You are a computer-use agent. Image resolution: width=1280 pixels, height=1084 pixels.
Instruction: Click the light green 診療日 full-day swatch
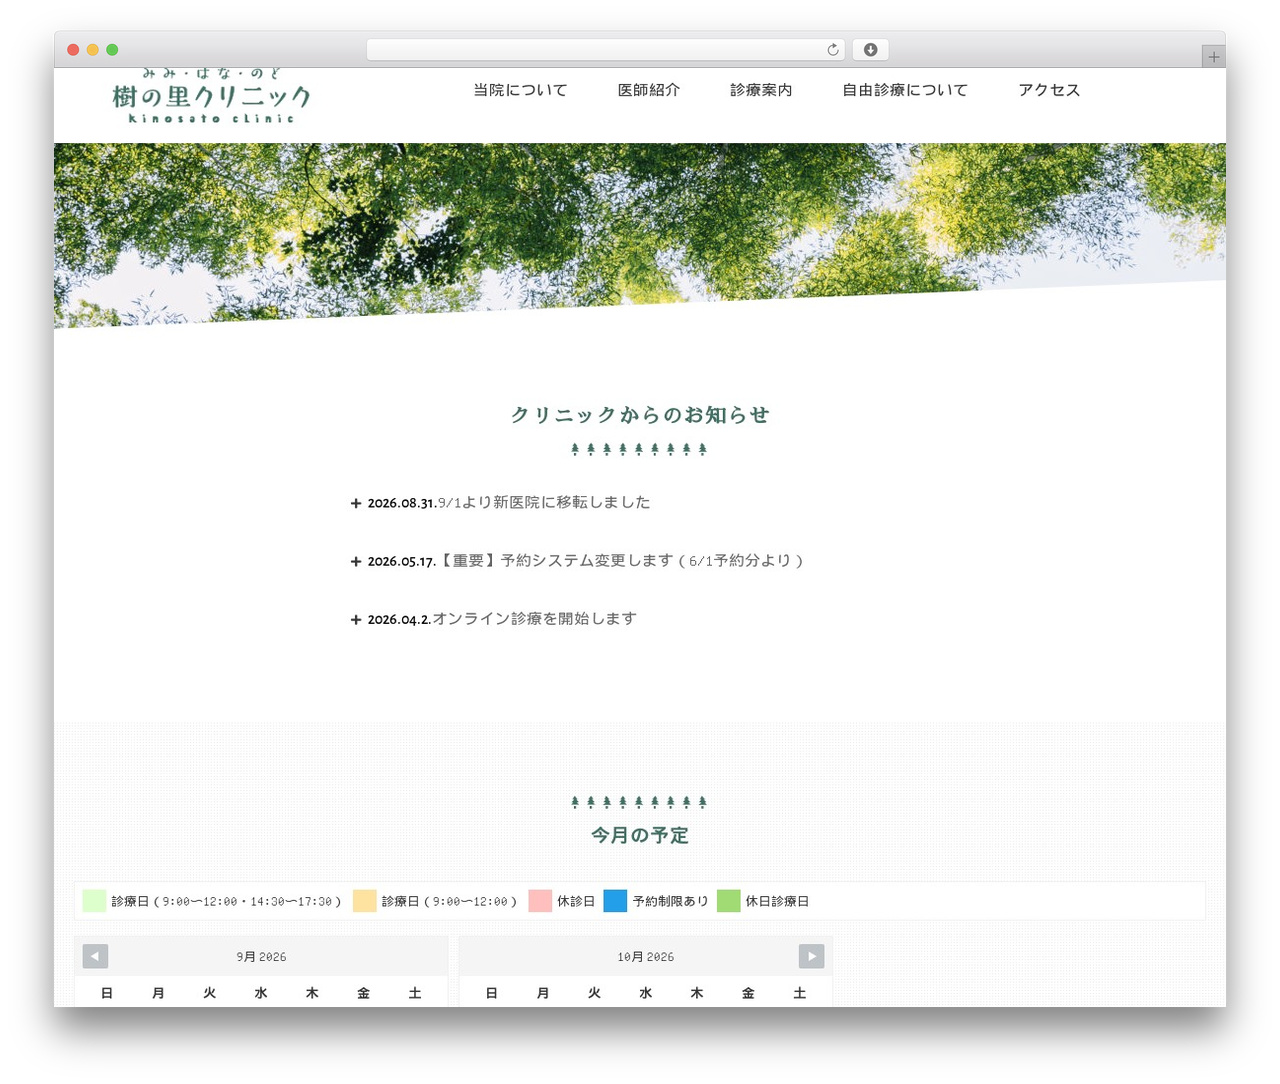point(94,900)
